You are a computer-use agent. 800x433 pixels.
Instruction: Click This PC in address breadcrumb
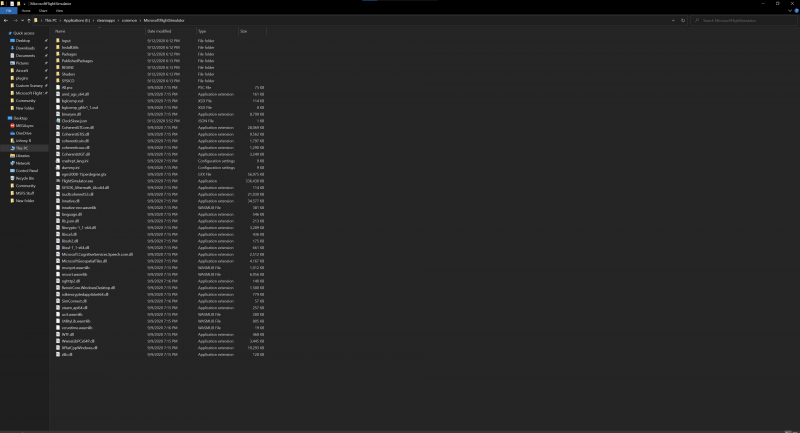click(51, 20)
